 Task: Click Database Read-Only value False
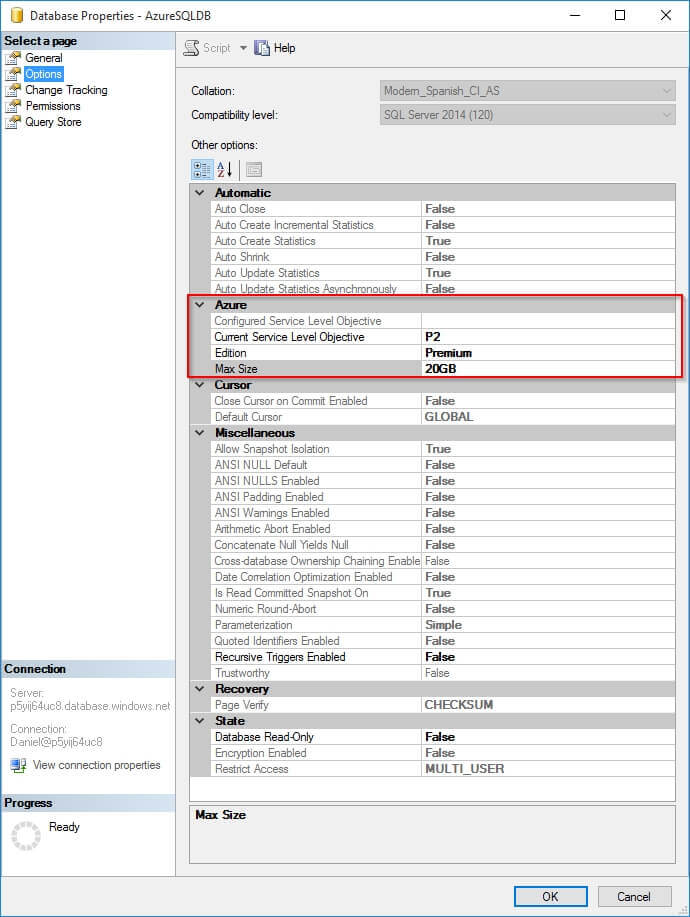[x=440, y=737]
